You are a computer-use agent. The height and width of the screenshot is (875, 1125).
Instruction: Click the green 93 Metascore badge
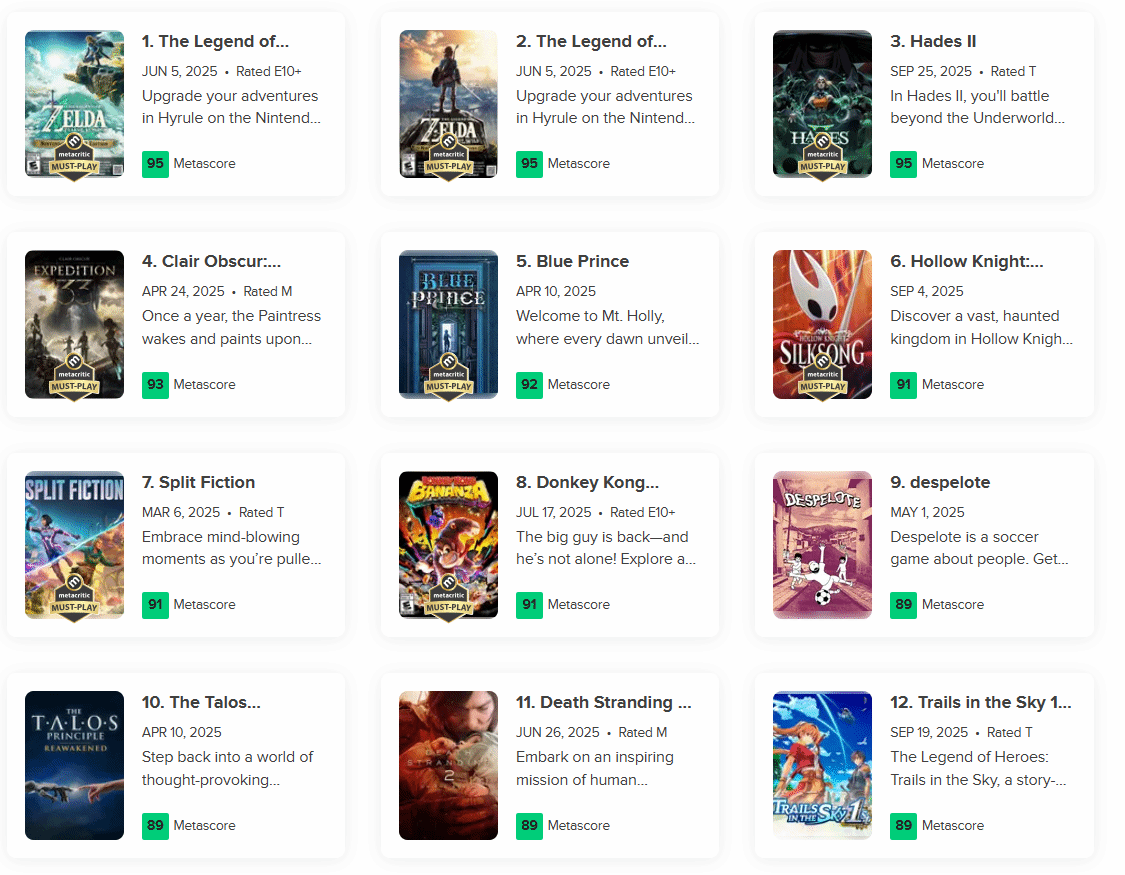point(155,384)
